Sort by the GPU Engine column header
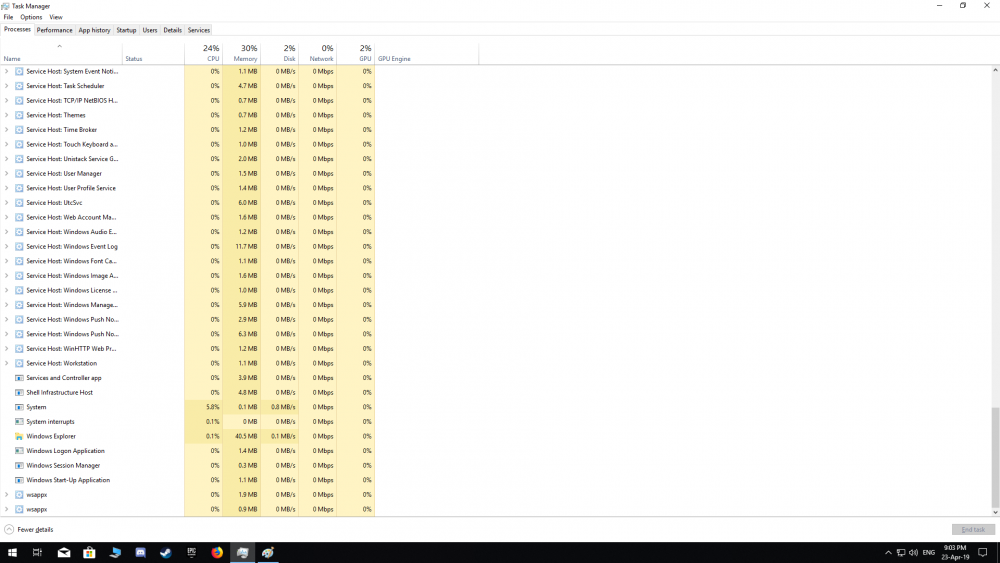The width and height of the screenshot is (1000, 563). 427,54
